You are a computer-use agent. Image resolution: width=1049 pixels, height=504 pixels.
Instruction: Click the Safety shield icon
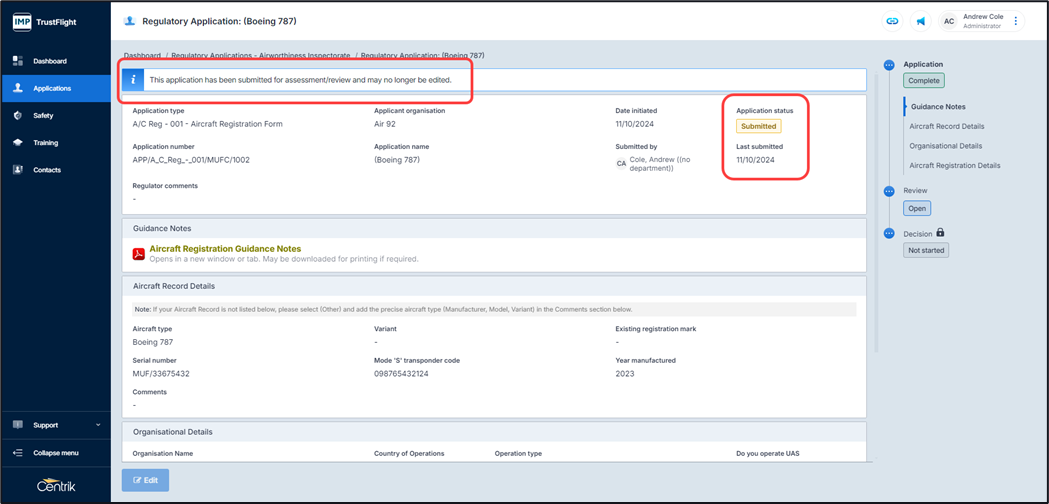[18, 116]
